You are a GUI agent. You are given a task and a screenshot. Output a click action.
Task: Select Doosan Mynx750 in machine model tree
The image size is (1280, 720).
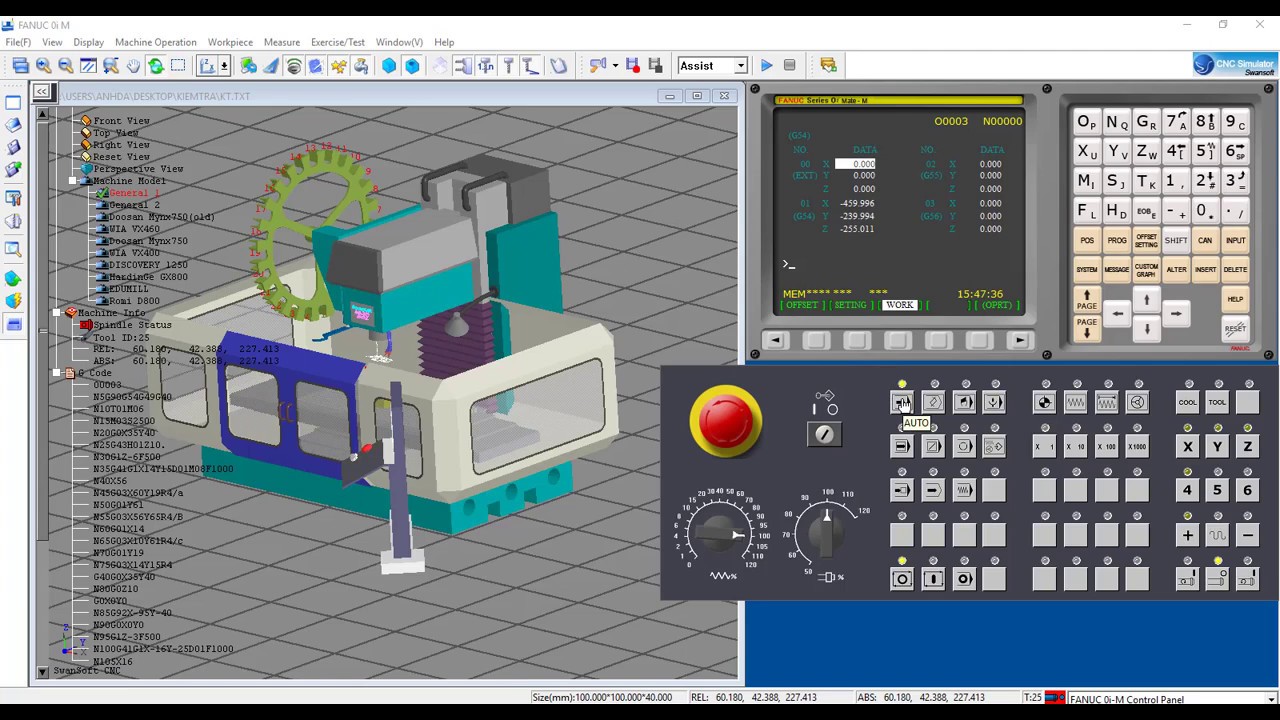click(147, 241)
